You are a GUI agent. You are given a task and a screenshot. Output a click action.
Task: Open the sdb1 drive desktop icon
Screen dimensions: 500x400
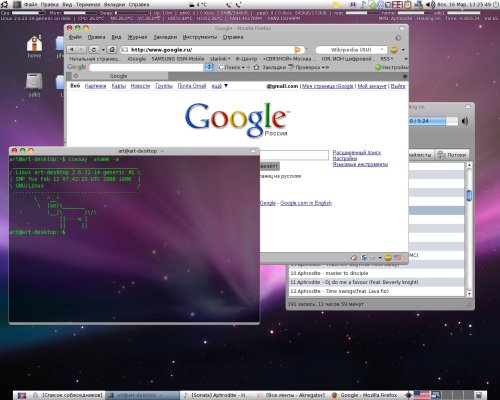(34, 85)
